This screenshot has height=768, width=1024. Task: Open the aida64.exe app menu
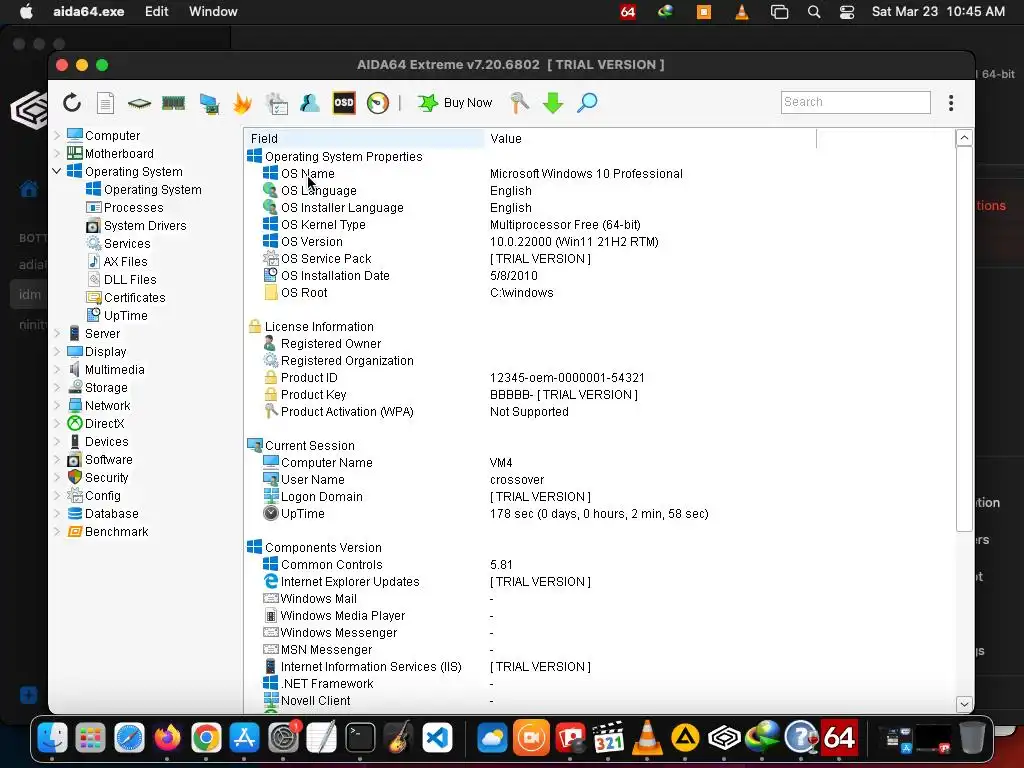(x=88, y=12)
